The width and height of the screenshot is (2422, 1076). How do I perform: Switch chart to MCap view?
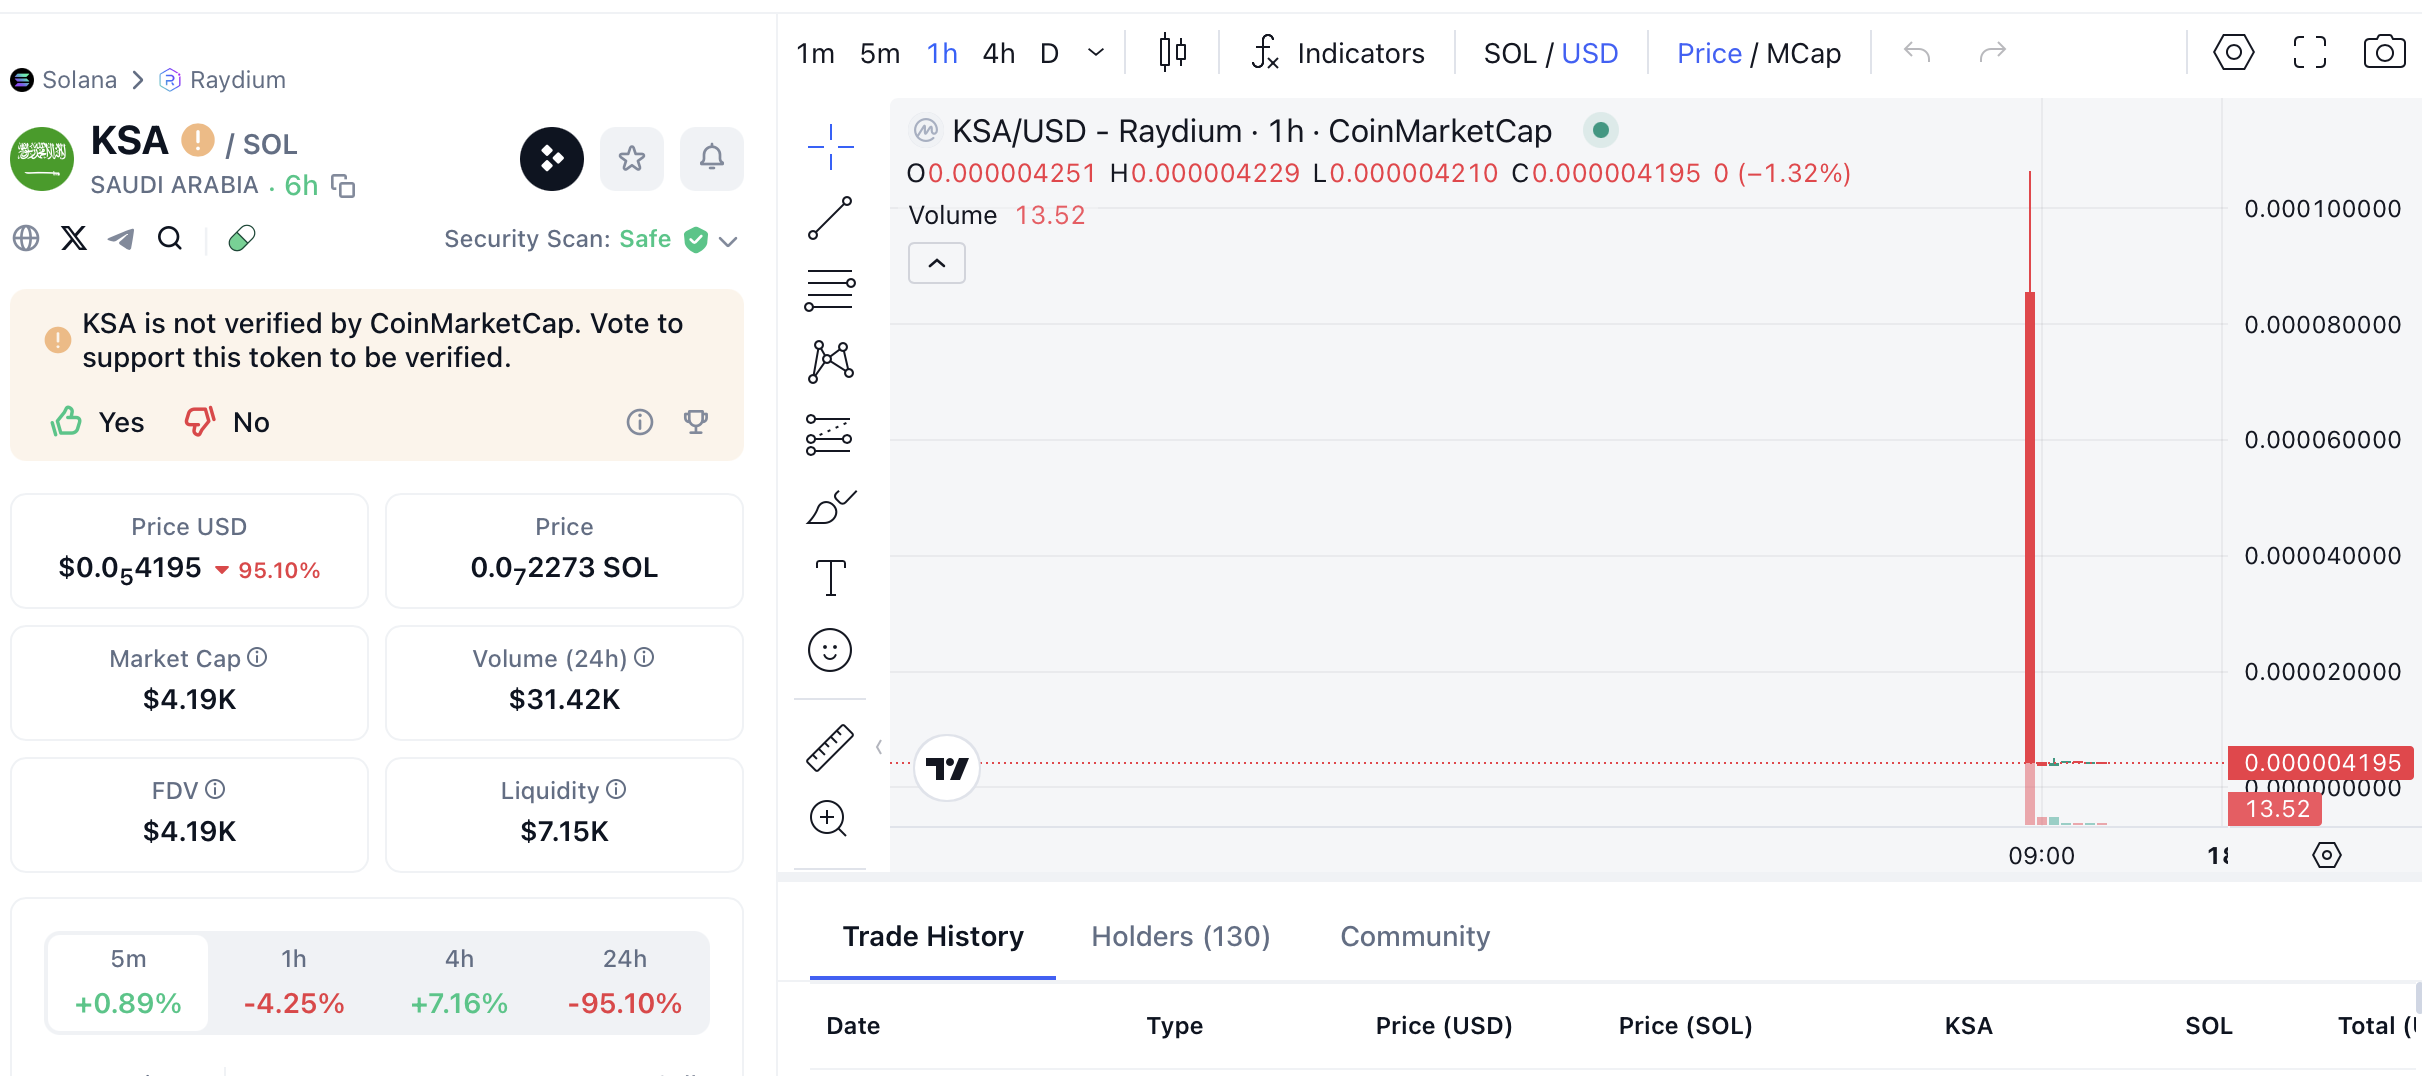click(1804, 53)
